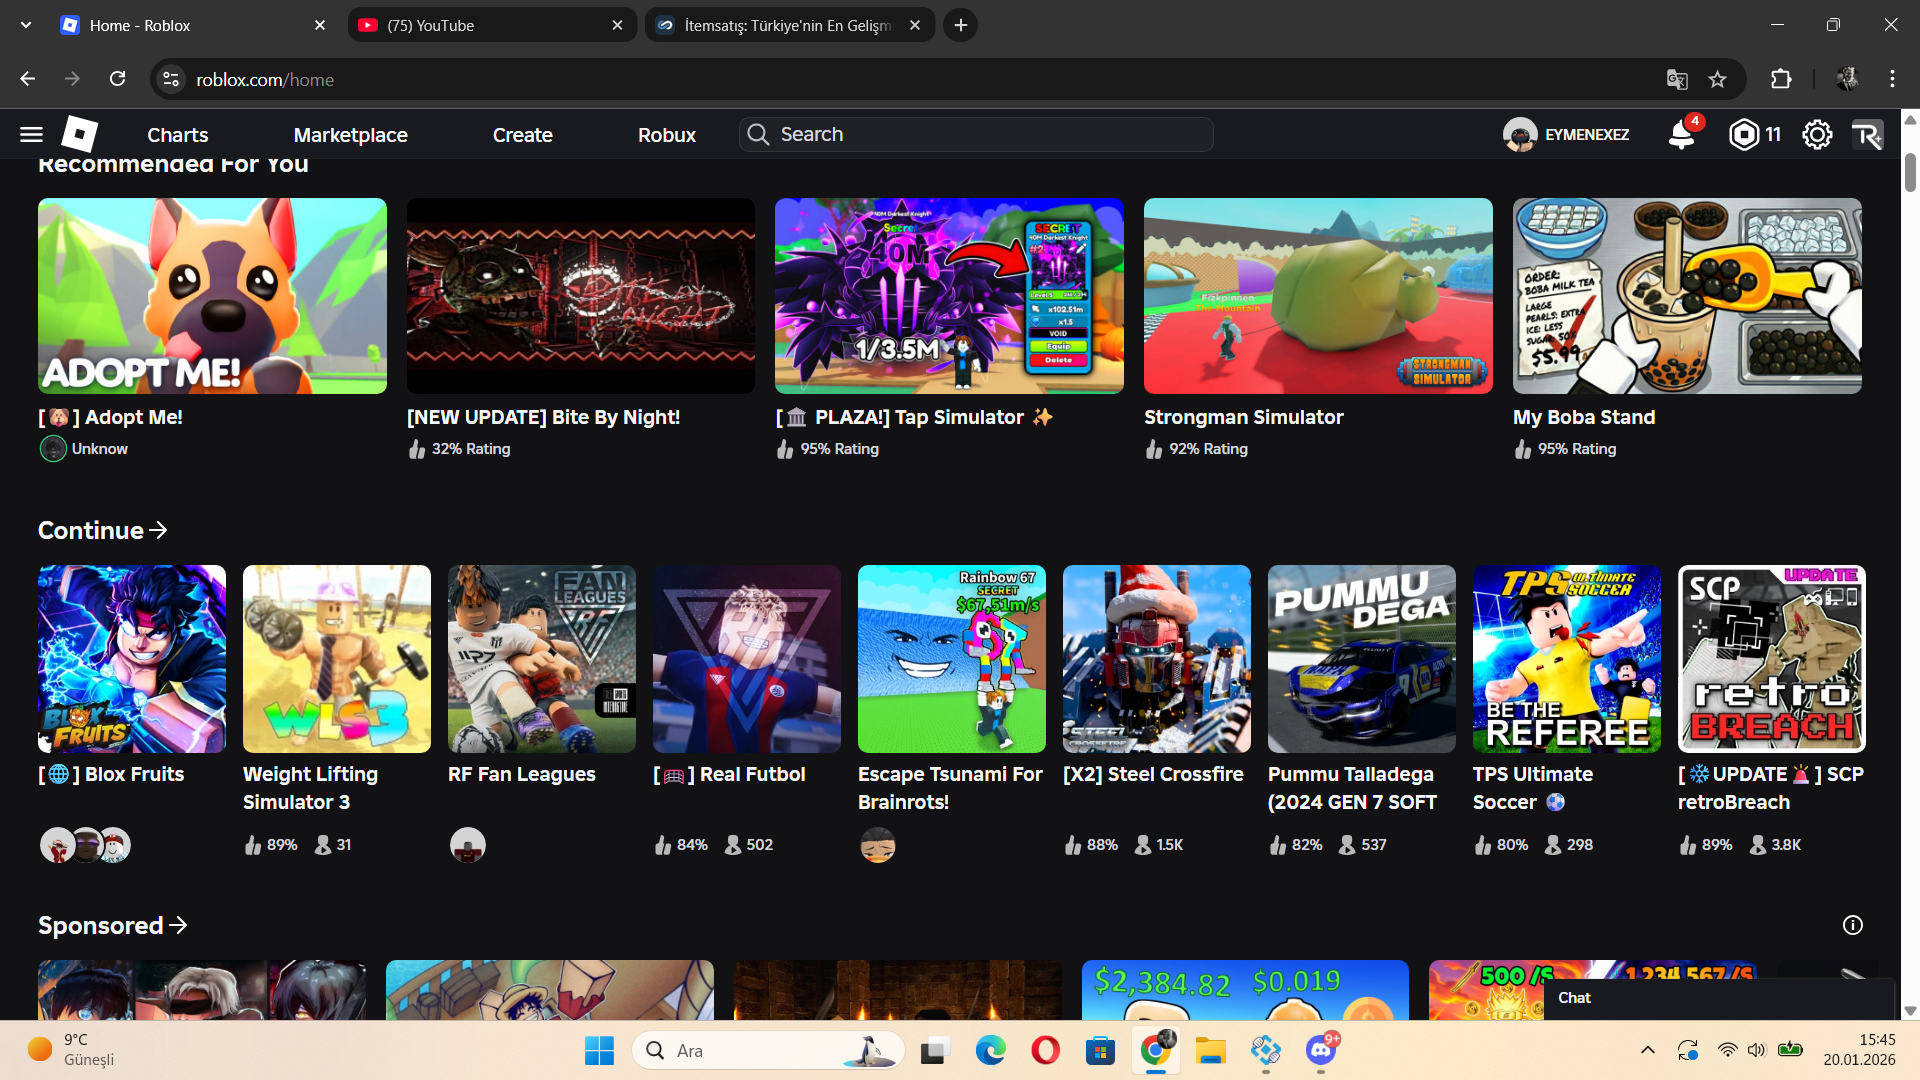Viewport: 1920px width, 1080px height.
Task: Open PLAZA Tap Simulator title link
Action: pyautogui.click(x=914, y=417)
